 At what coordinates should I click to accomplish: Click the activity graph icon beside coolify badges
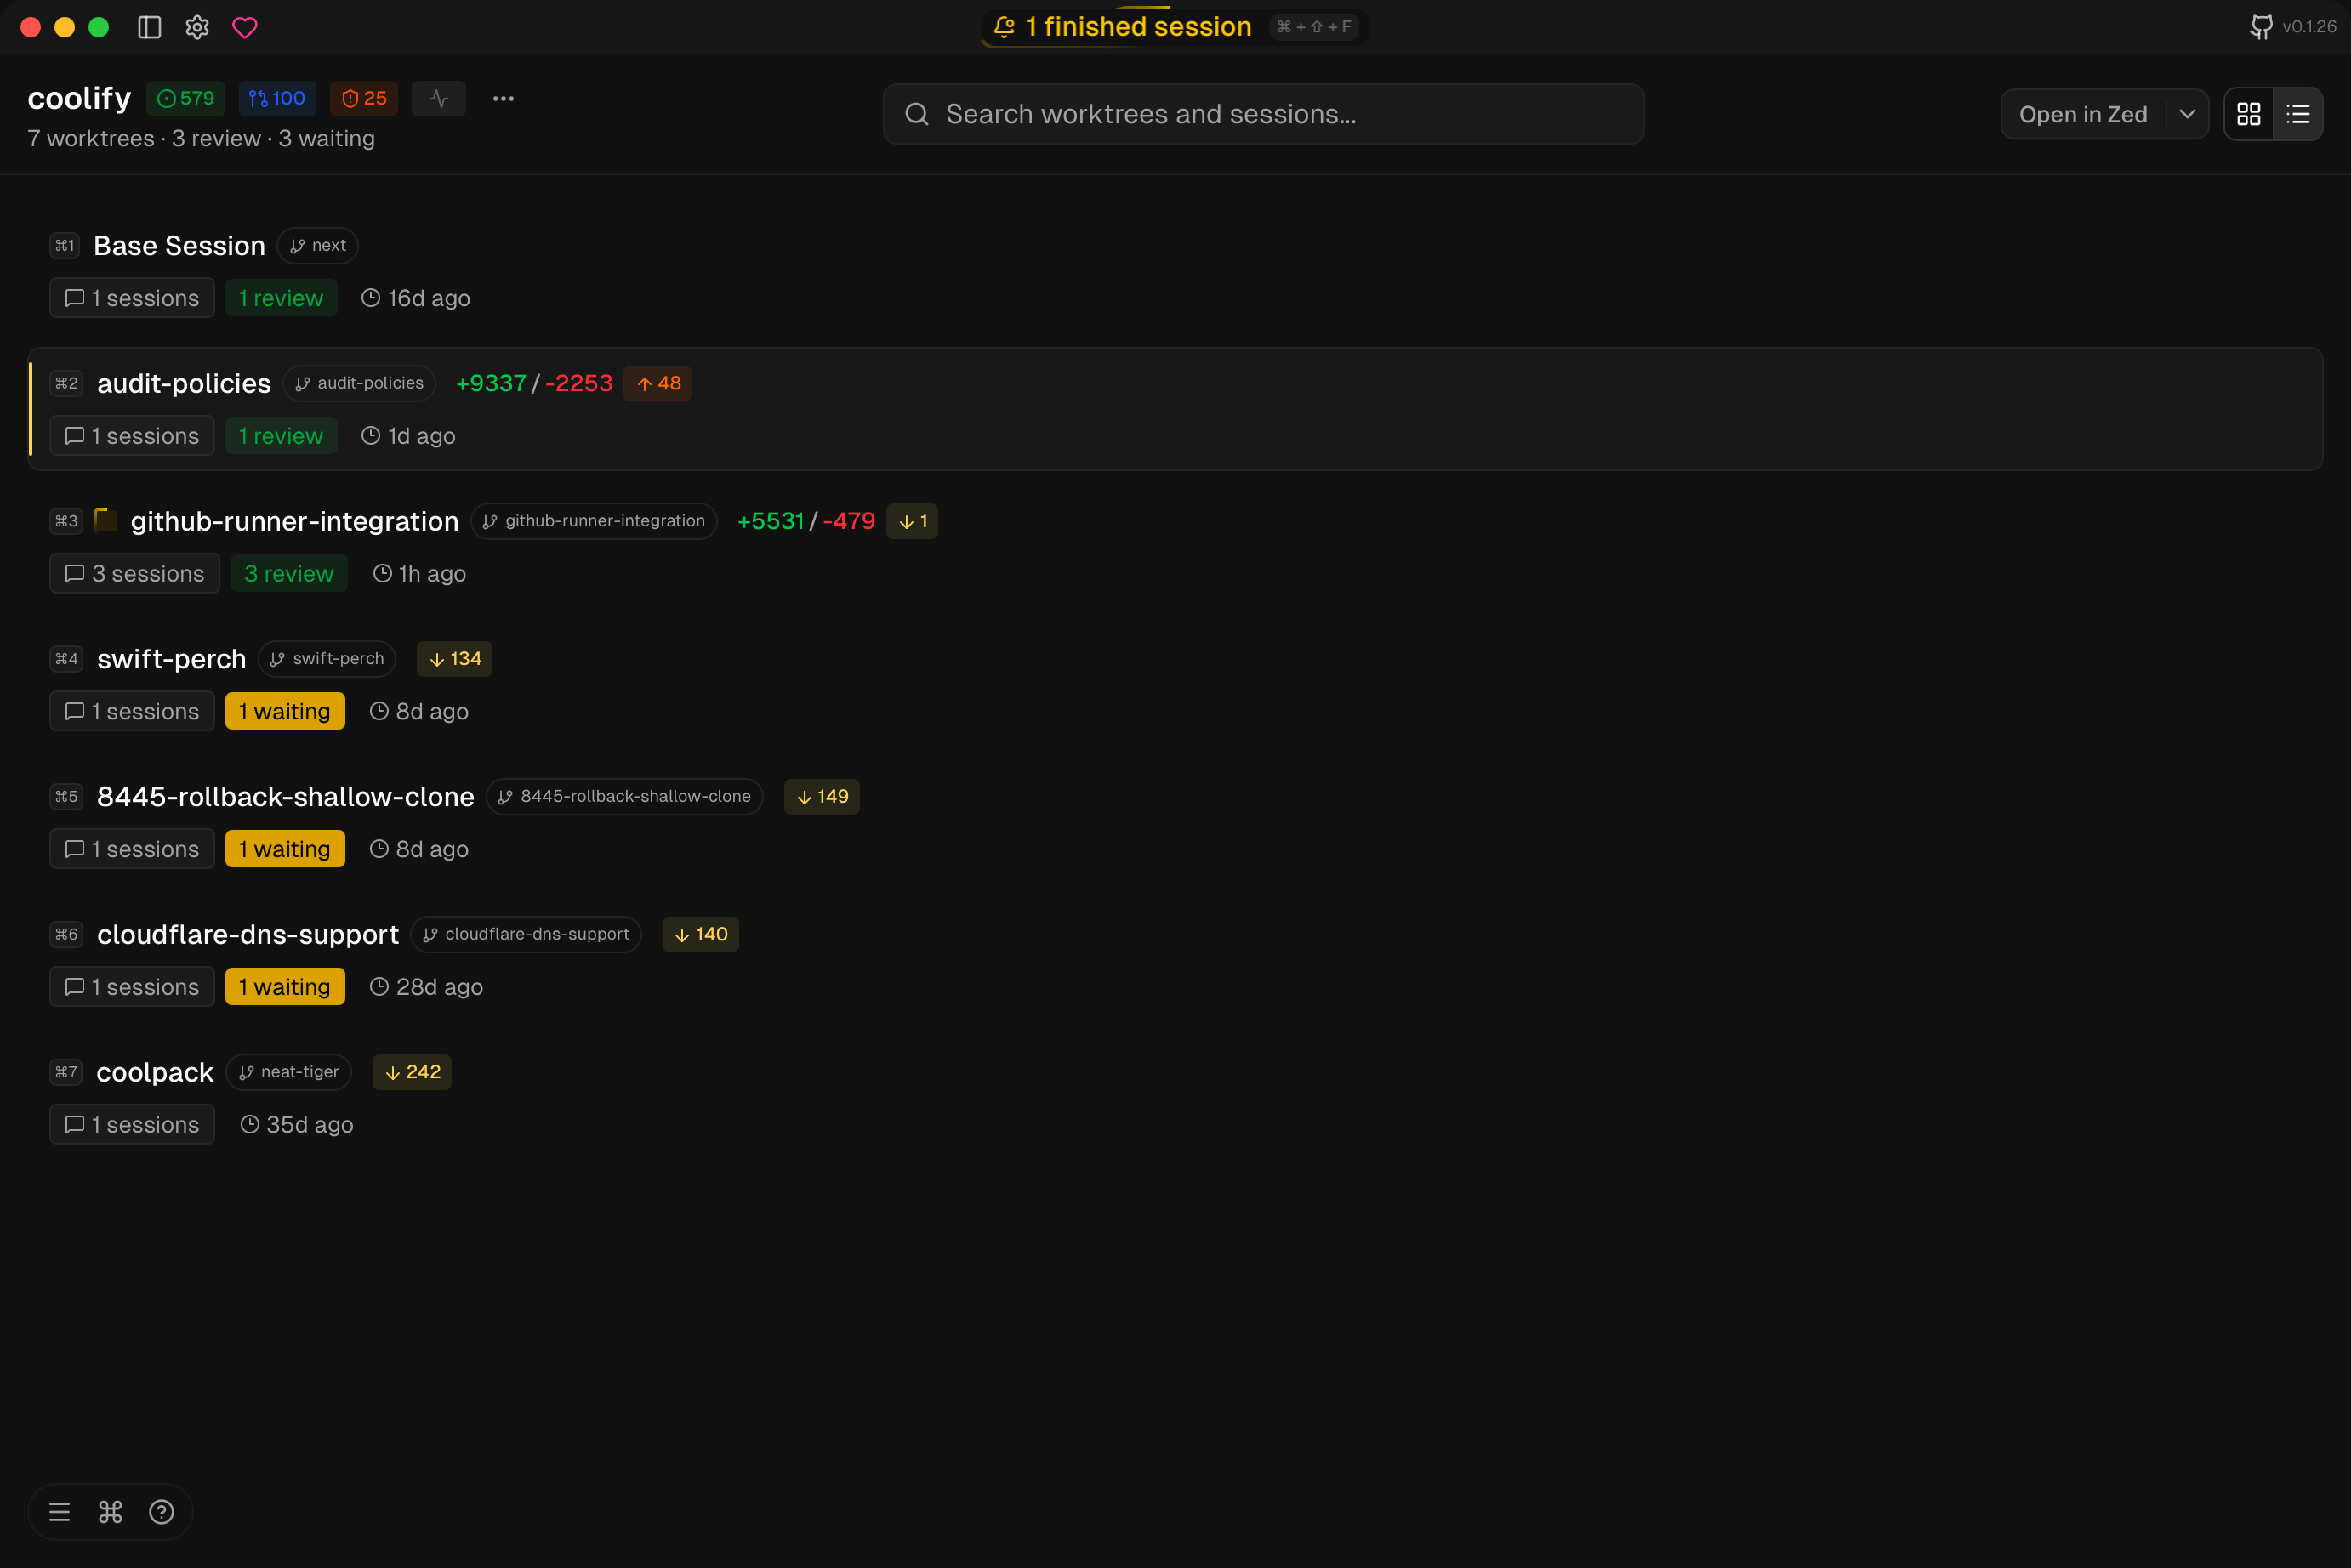pos(438,98)
